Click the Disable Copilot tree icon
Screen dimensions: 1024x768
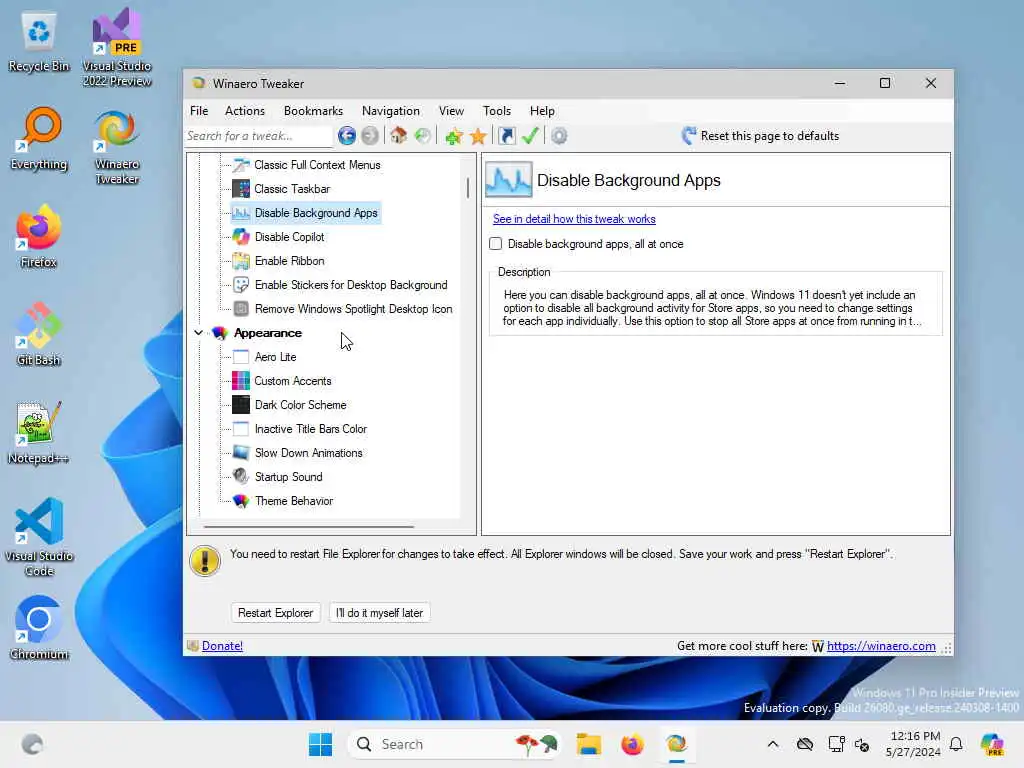[x=241, y=237]
